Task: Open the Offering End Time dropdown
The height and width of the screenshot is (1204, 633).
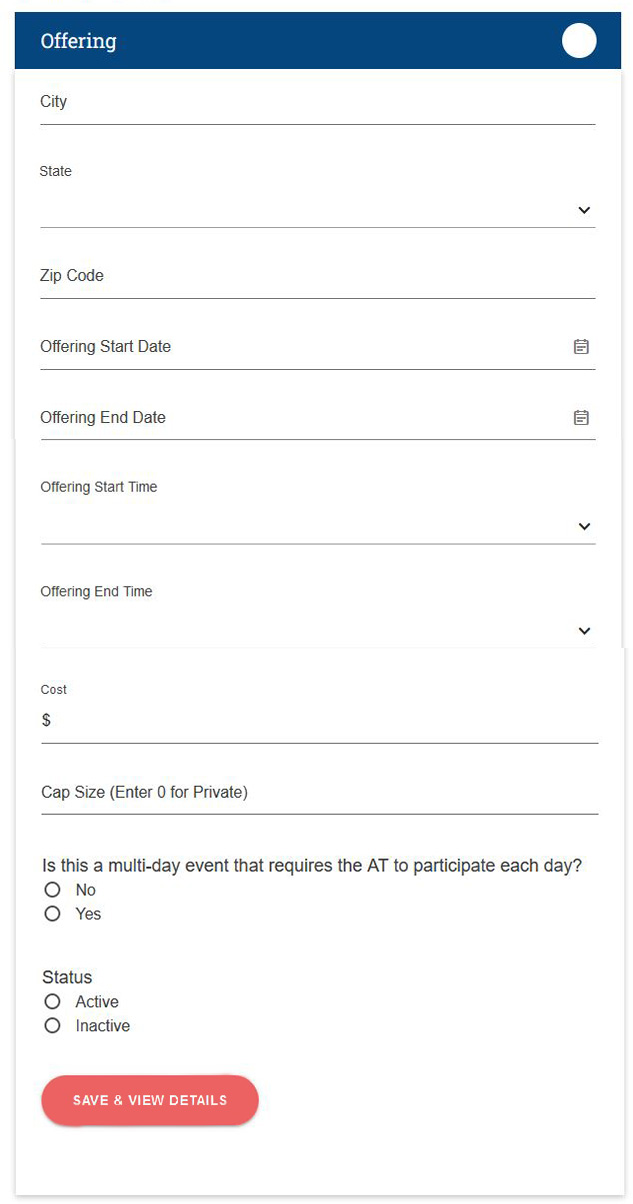Action: [584, 631]
